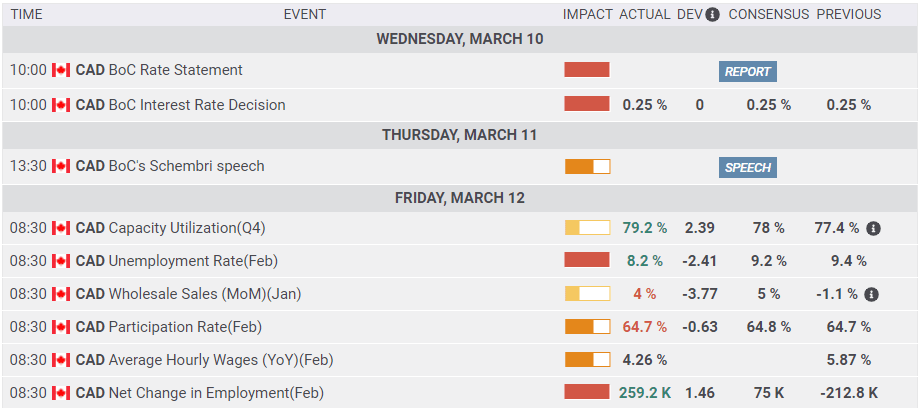Expand the Participation Rate(Feb) event row
This screenshot has height=408, width=918.
click(185, 327)
